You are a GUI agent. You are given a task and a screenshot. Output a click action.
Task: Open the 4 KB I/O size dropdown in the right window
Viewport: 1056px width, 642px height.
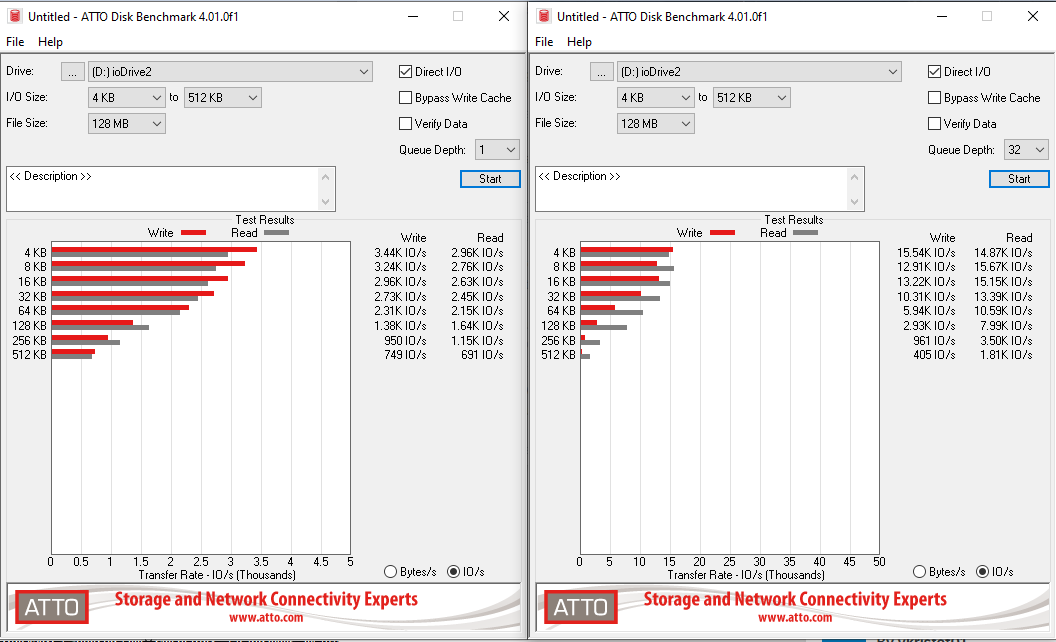(655, 98)
